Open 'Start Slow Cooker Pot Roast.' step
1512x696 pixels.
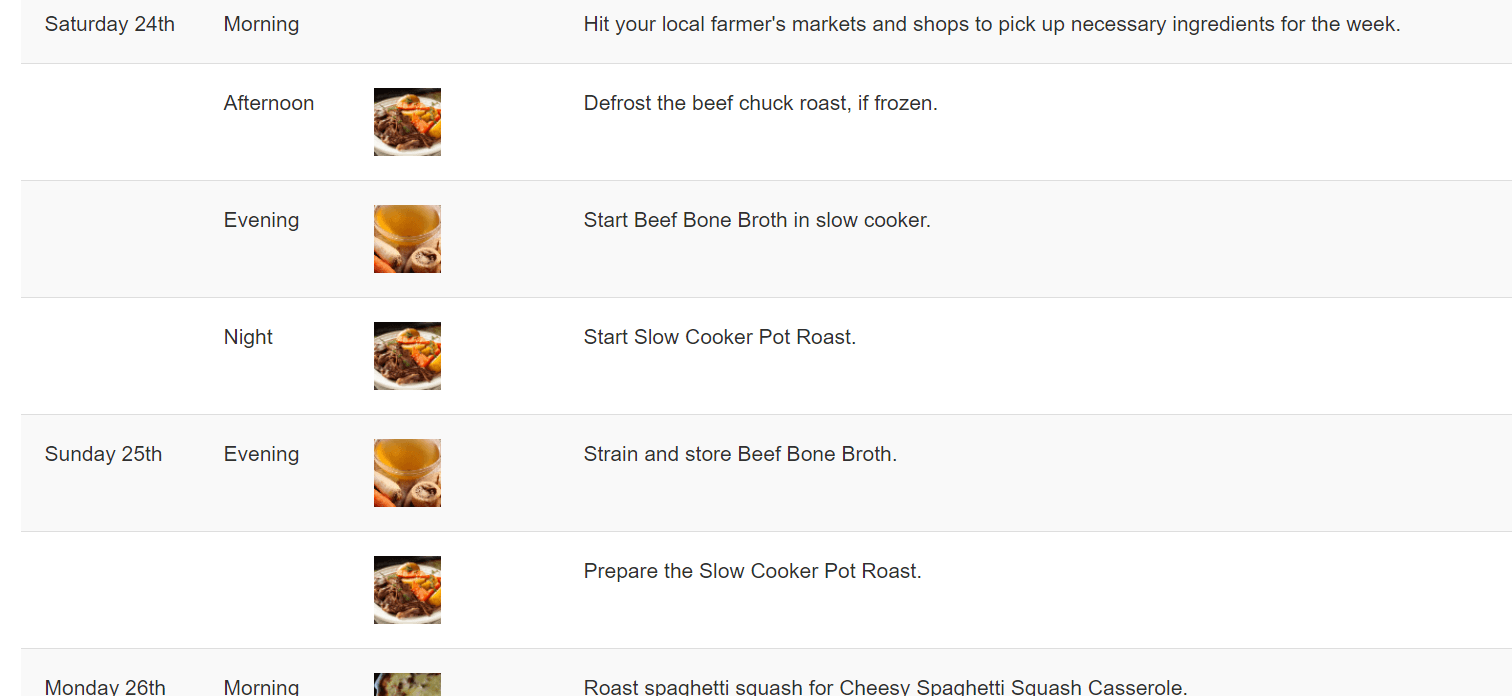tap(720, 337)
